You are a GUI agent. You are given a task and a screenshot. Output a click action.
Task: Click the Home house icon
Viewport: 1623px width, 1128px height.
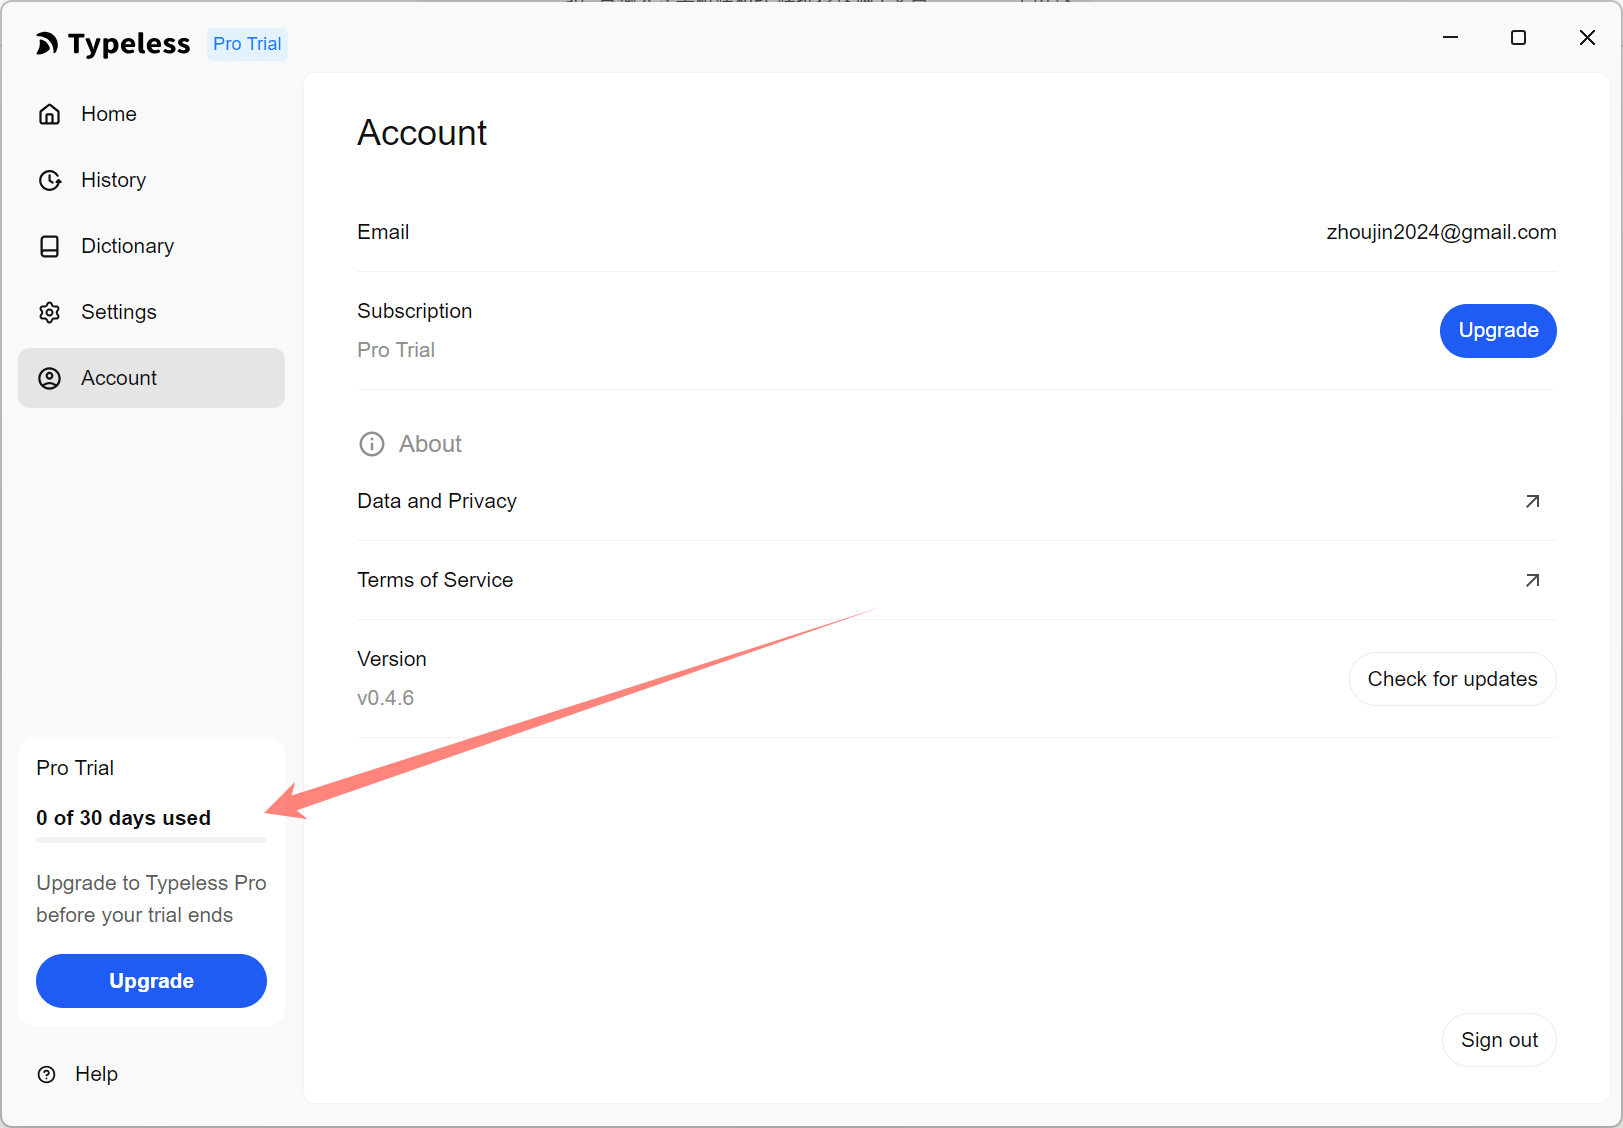coord(50,114)
